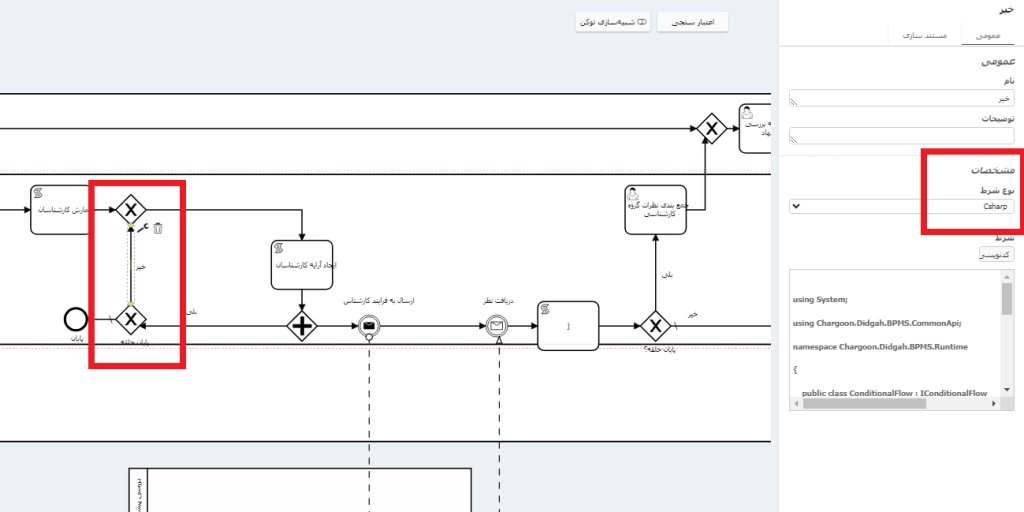The height and width of the screenshot is (512, 1024).
Task: Select the جمع بندی نظرات گروه کارشناسی user task
Action: click(655, 209)
